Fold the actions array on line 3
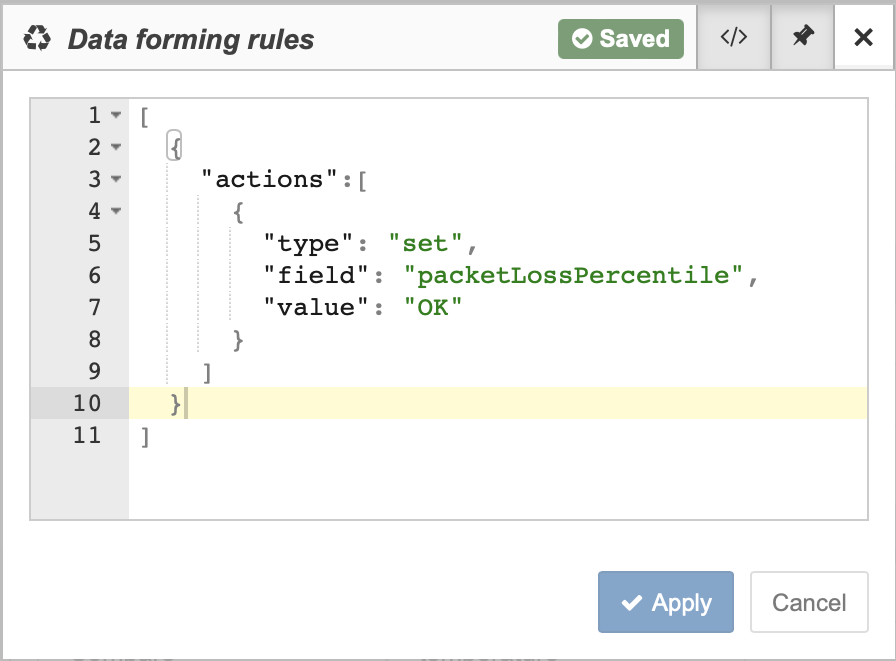The width and height of the screenshot is (896, 661). pos(116,179)
